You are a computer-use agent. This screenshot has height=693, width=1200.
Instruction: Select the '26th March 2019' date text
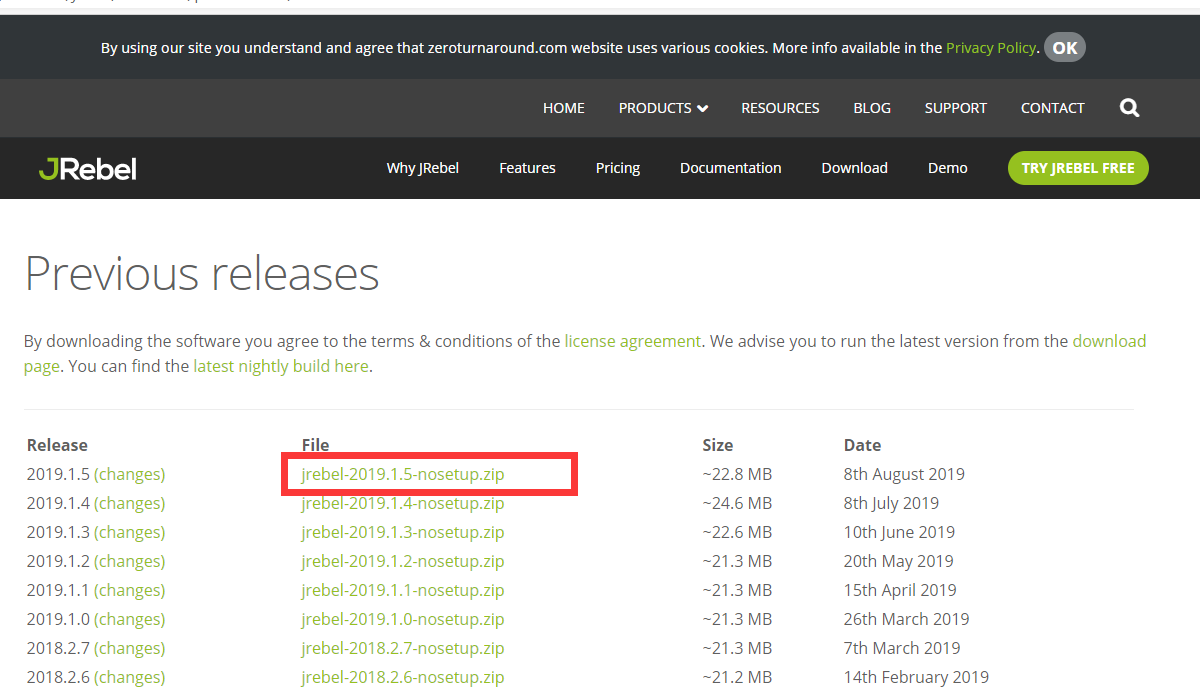[906, 619]
